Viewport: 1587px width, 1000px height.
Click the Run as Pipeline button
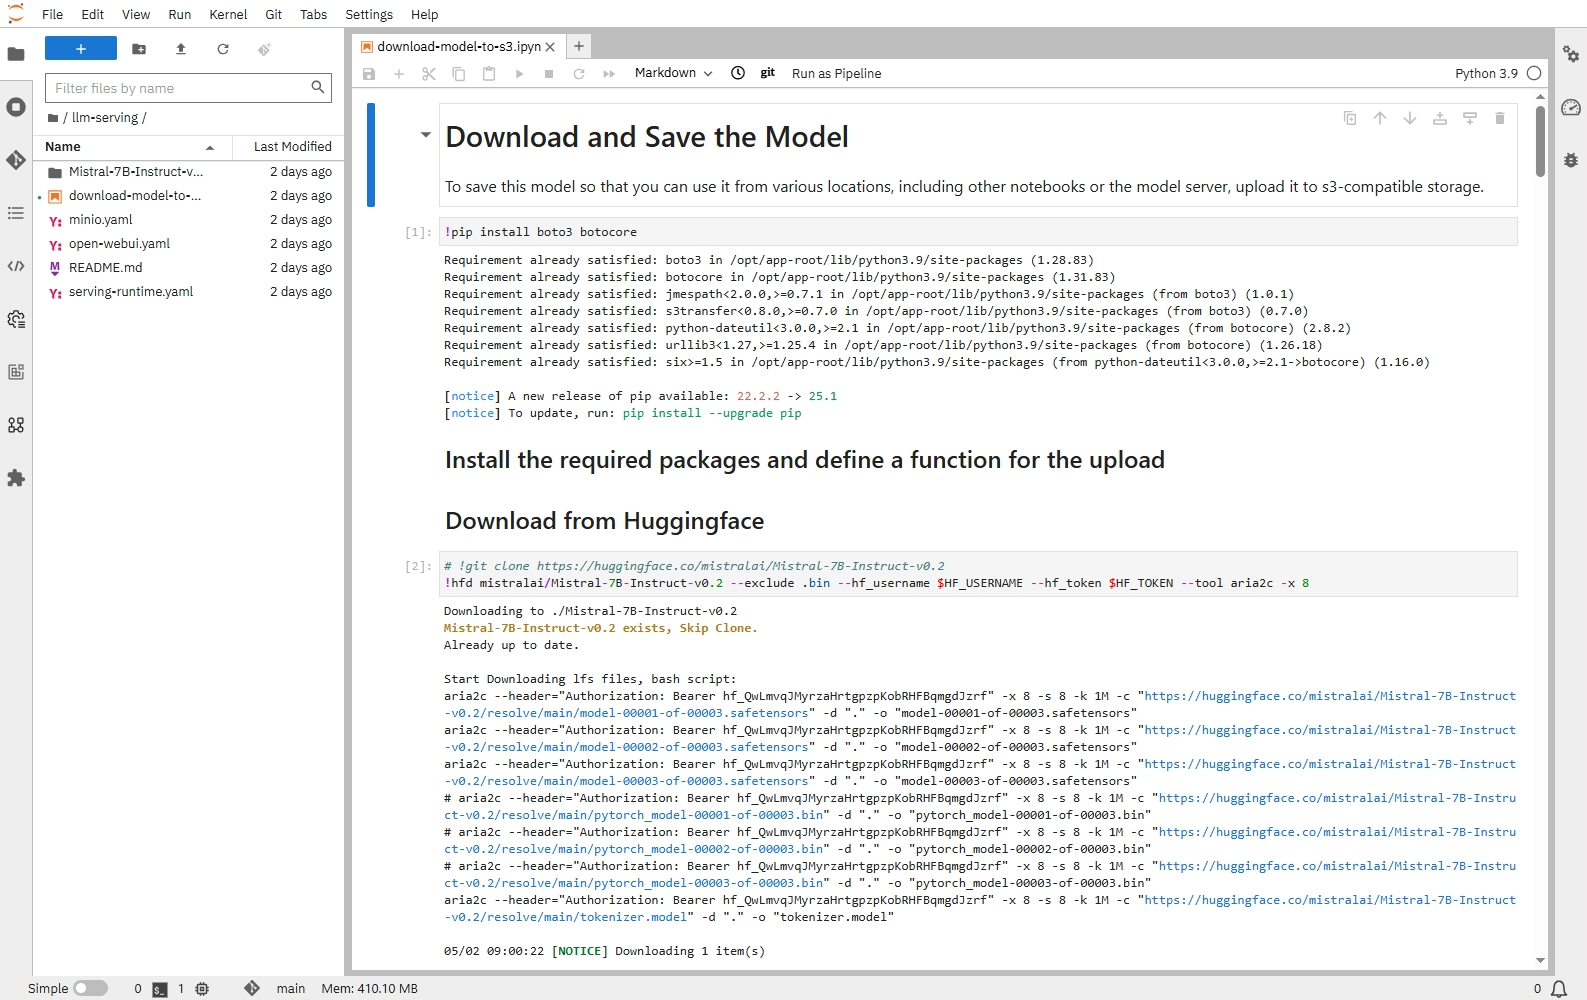[836, 73]
